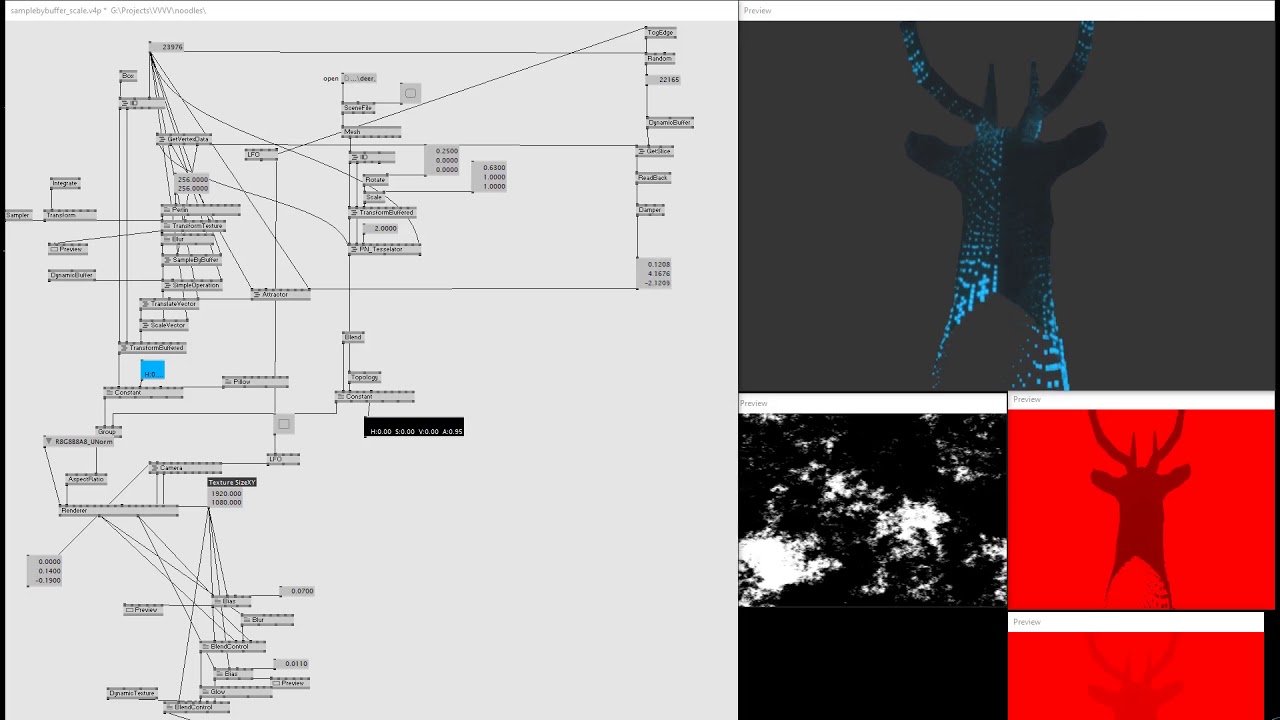Select the Damper node
Image resolution: width=1280 pixels, height=720 pixels.
point(650,210)
